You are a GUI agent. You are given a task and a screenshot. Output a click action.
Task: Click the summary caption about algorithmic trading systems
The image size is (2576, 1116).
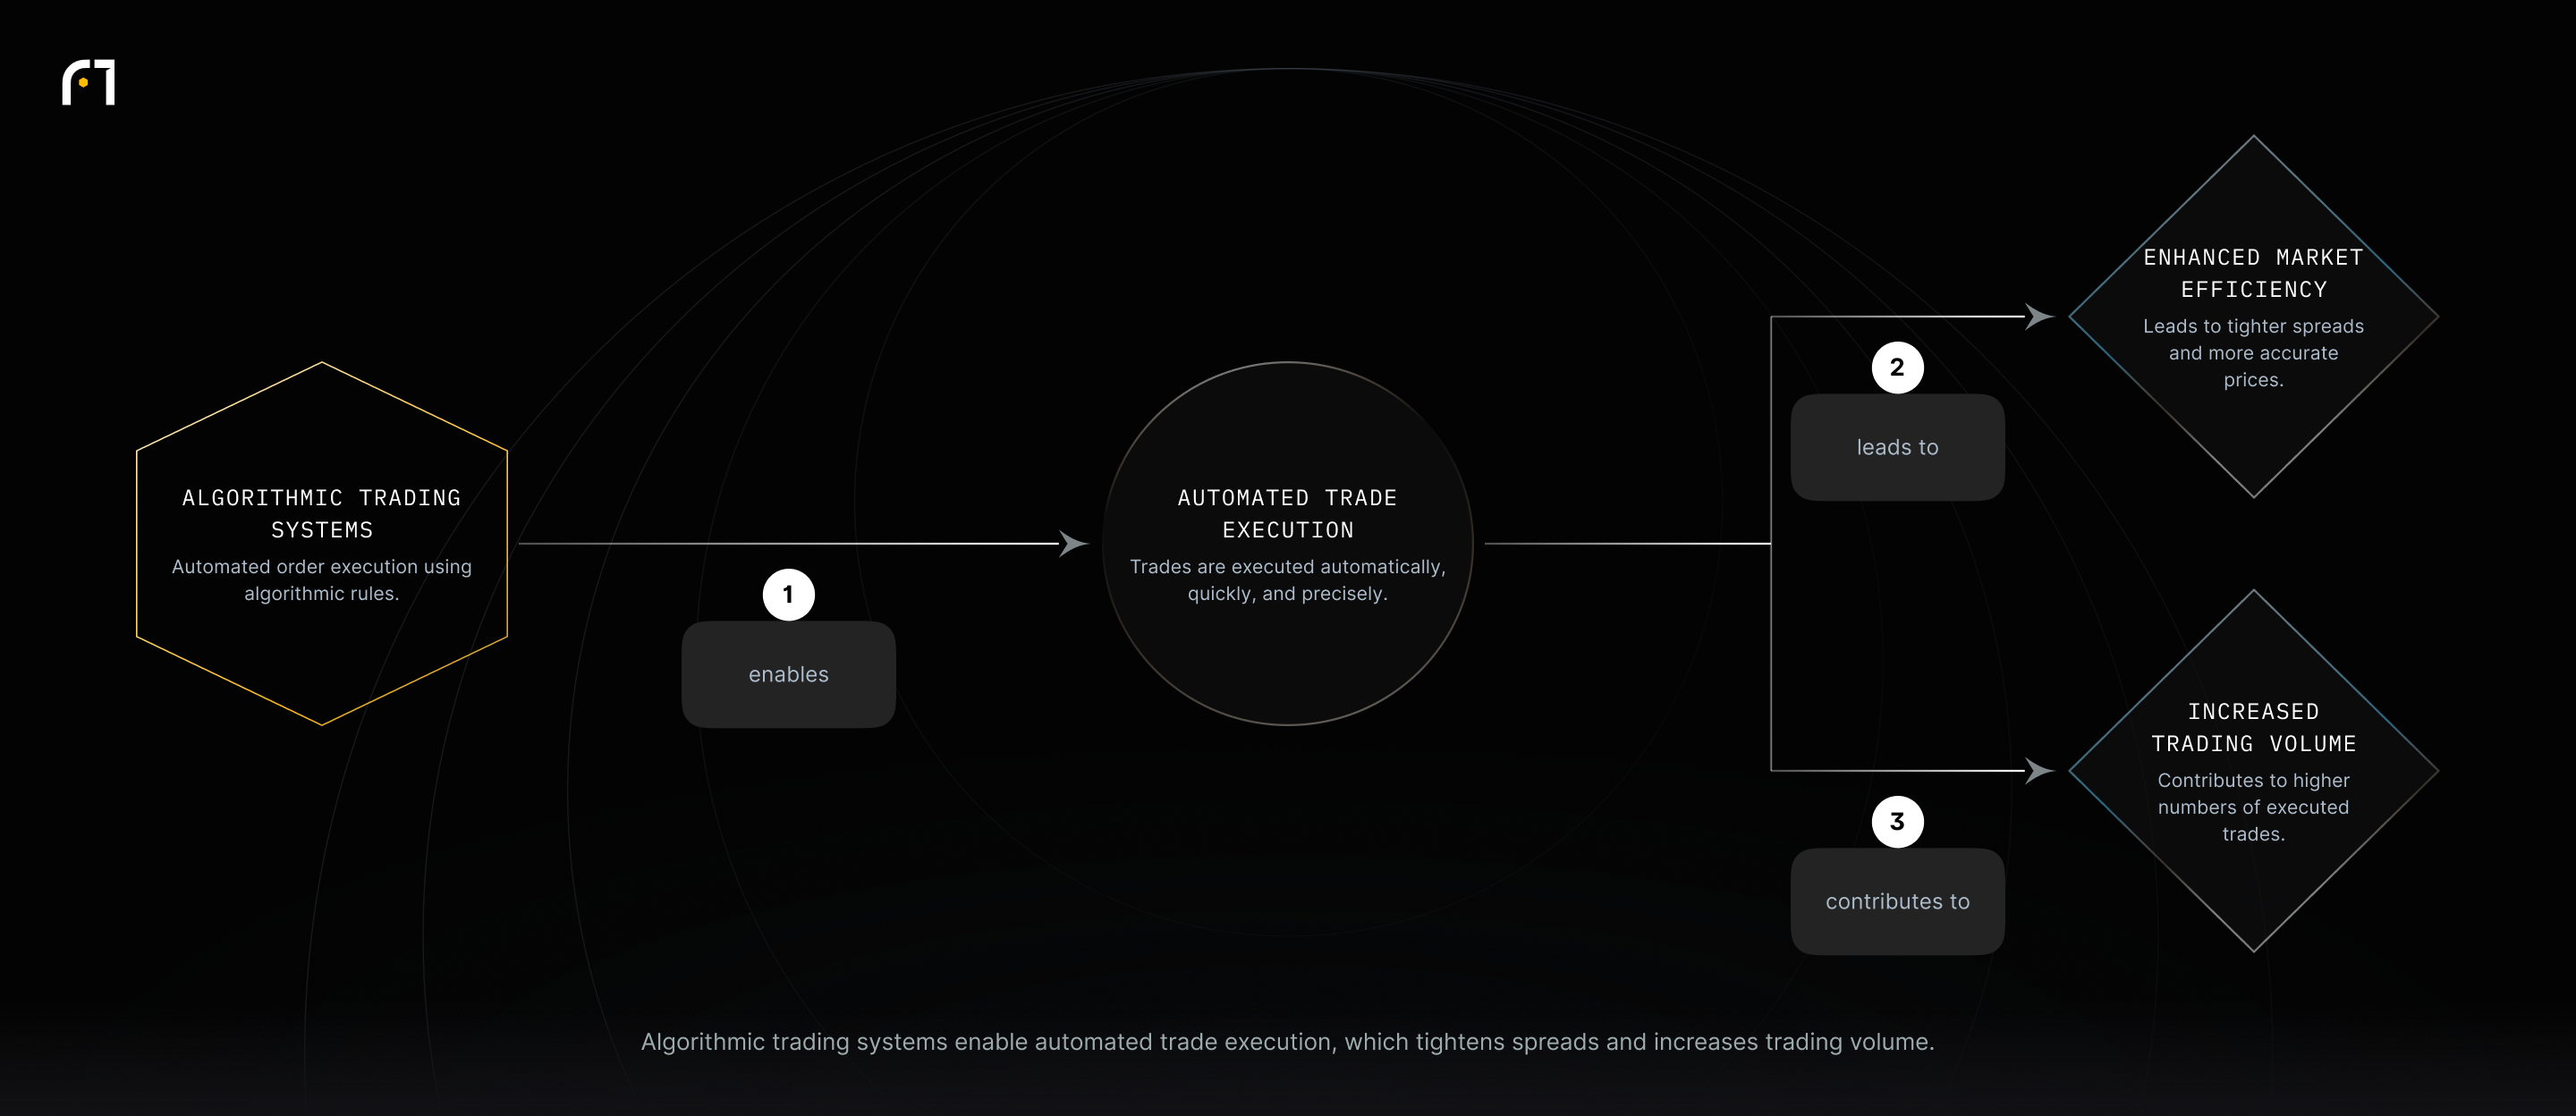(1287, 1041)
